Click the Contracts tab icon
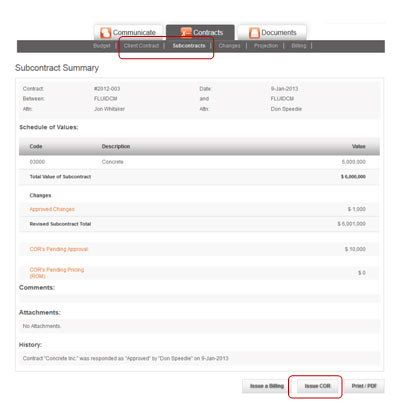The height and width of the screenshot is (414, 406). tap(186, 33)
